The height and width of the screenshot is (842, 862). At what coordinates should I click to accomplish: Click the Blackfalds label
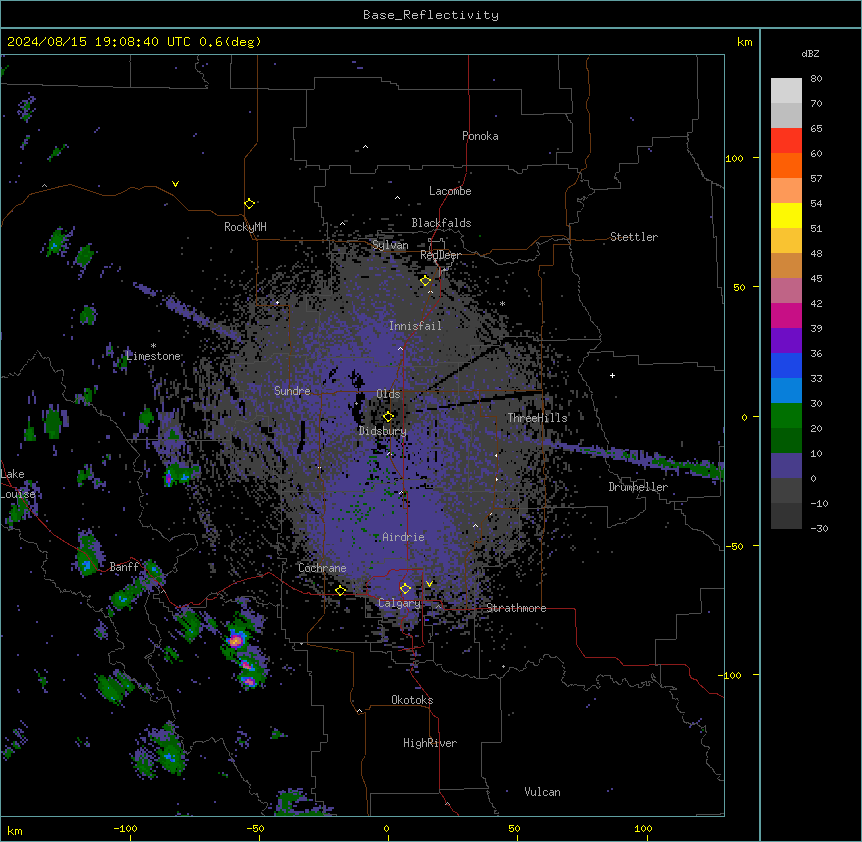point(441,223)
